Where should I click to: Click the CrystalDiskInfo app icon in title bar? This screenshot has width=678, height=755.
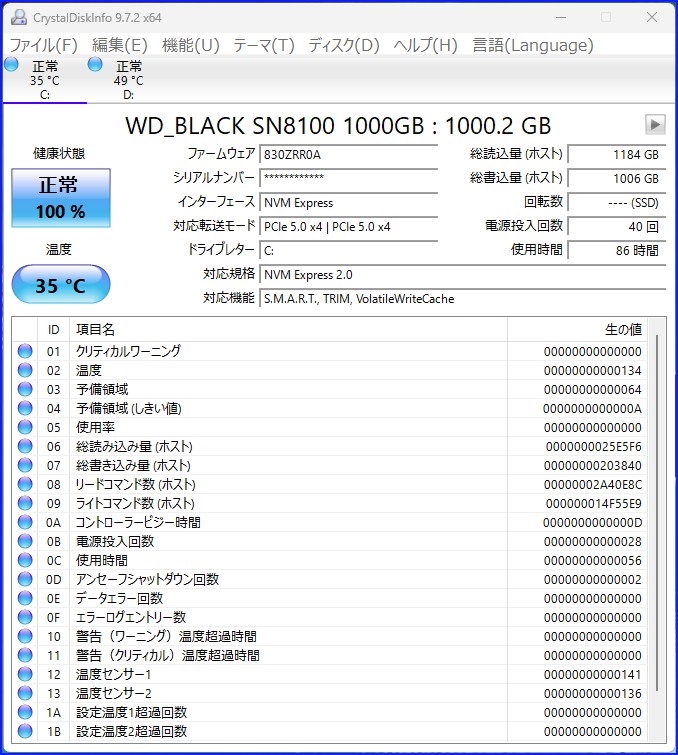coord(19,18)
